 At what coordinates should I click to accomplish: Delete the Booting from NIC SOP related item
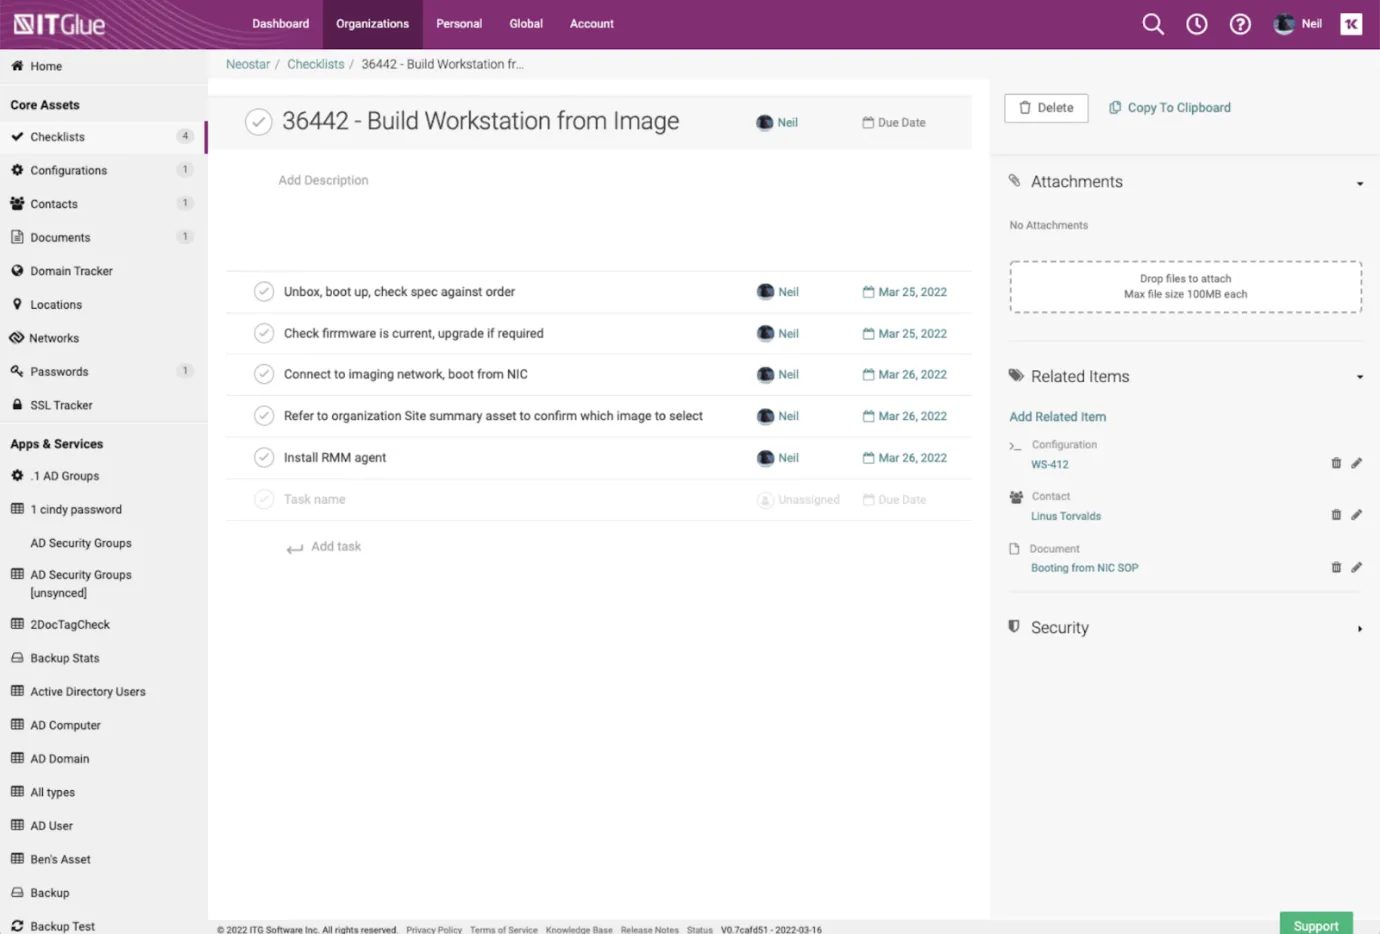tap(1336, 567)
